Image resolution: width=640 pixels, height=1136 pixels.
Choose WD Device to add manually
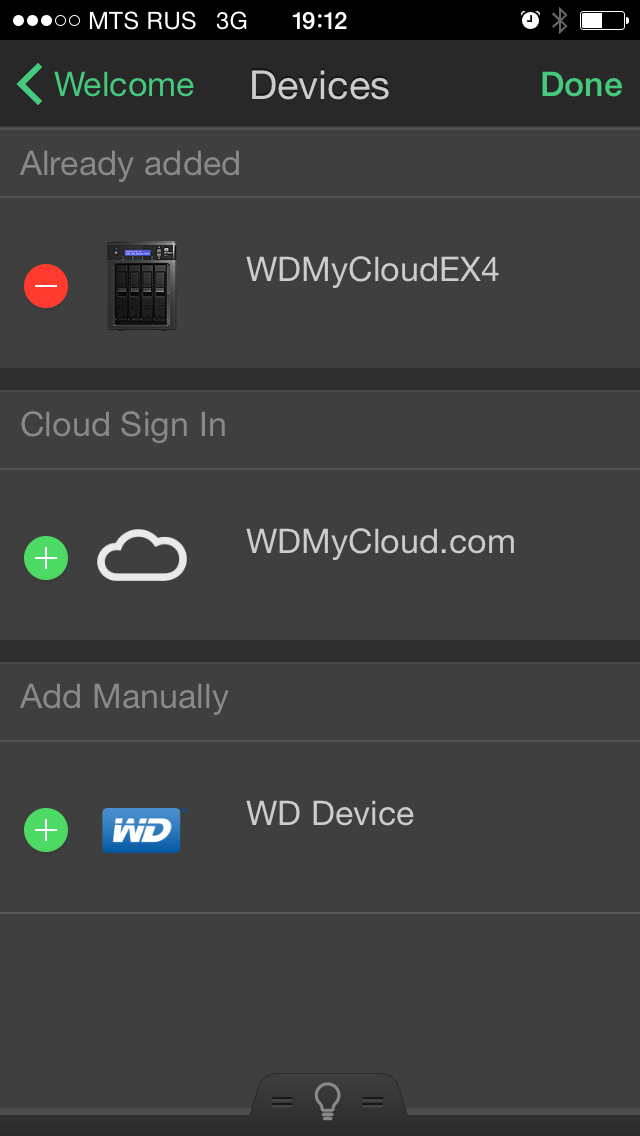(330, 814)
